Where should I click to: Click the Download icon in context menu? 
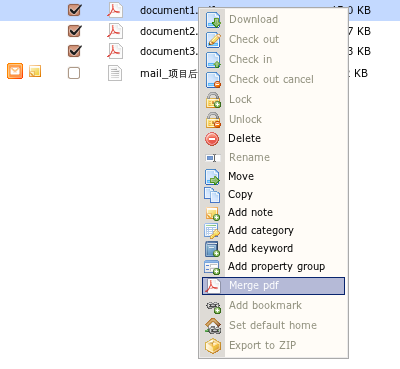click(x=213, y=20)
